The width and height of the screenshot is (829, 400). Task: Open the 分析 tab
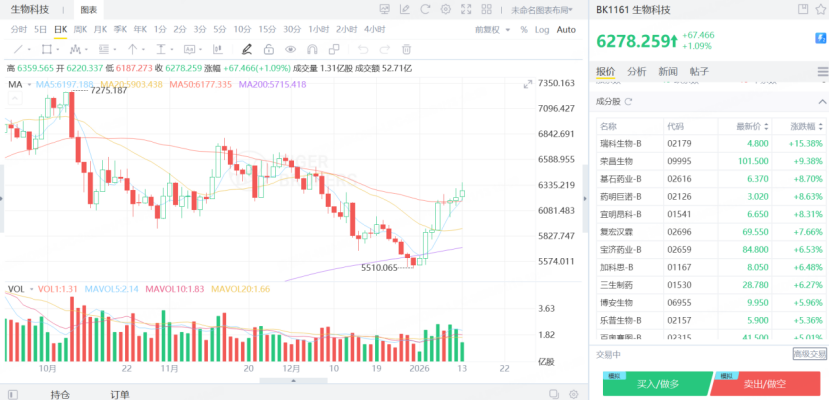pos(637,71)
